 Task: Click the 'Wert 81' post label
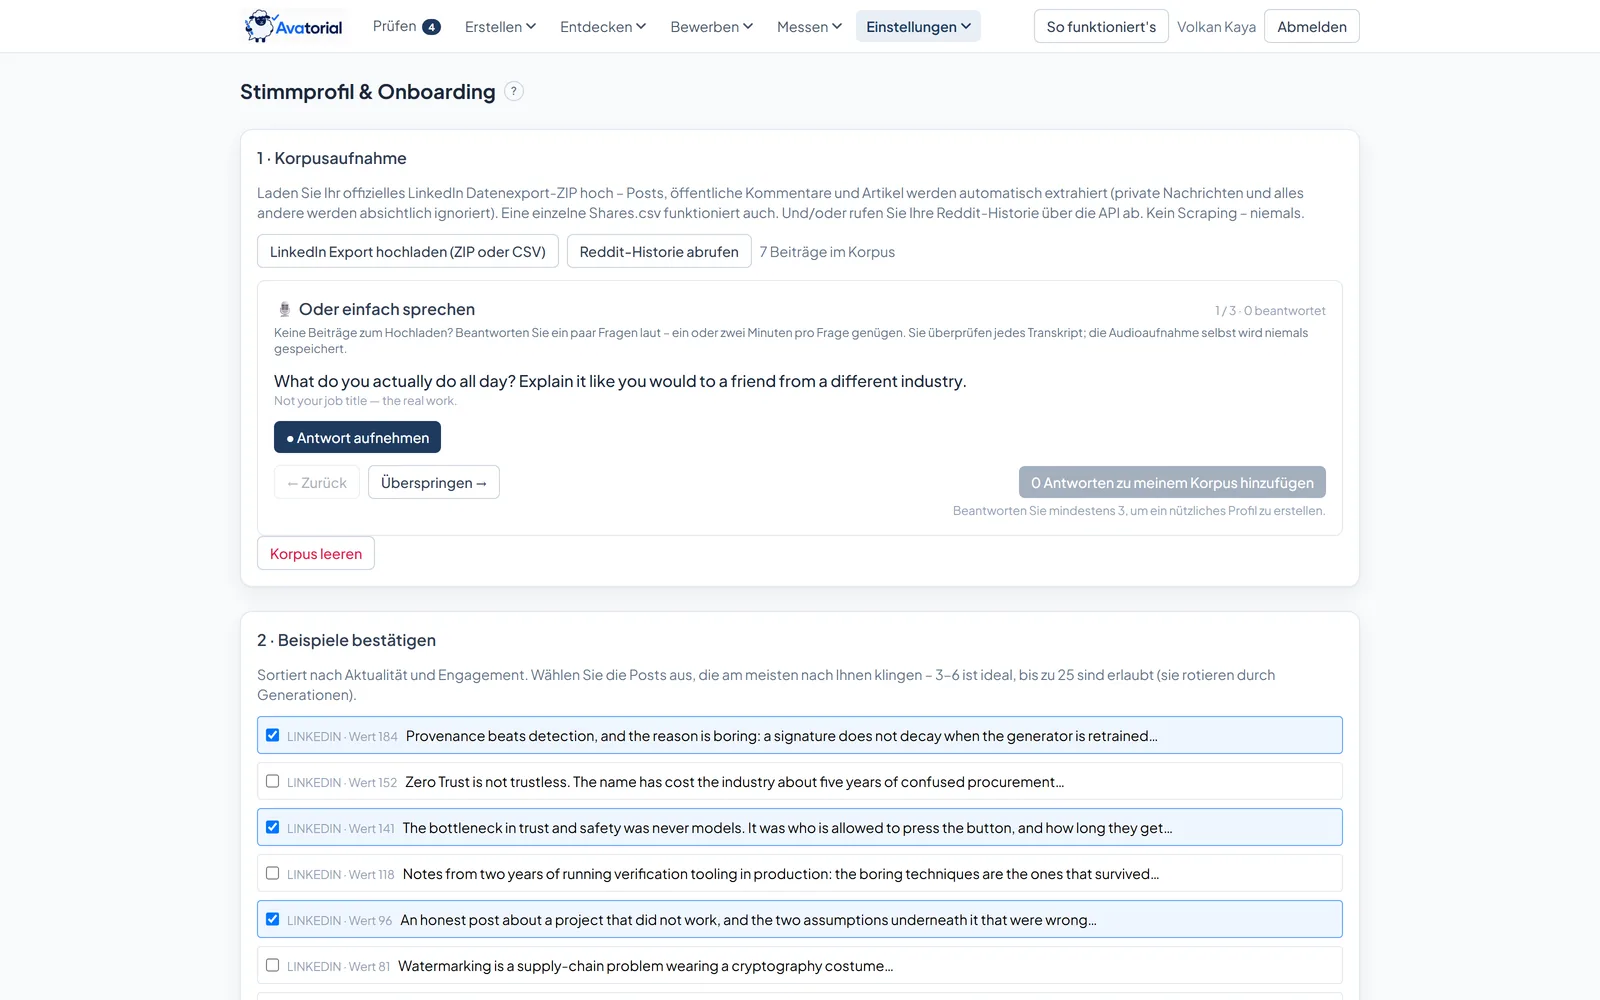(369, 967)
